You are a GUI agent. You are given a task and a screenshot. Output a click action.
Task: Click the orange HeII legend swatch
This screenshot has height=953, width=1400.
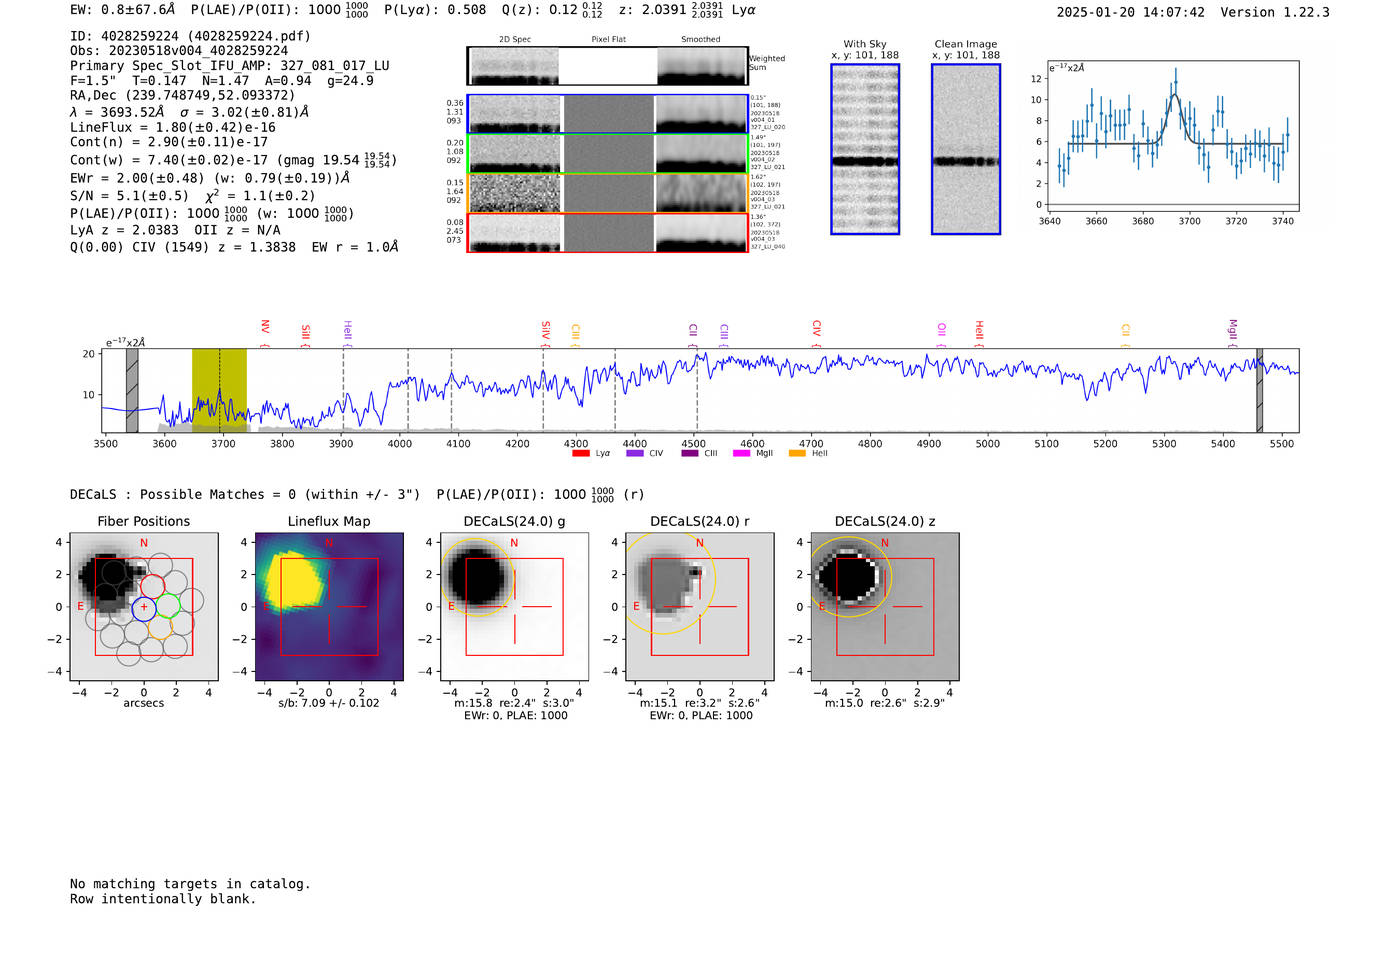pos(797,454)
